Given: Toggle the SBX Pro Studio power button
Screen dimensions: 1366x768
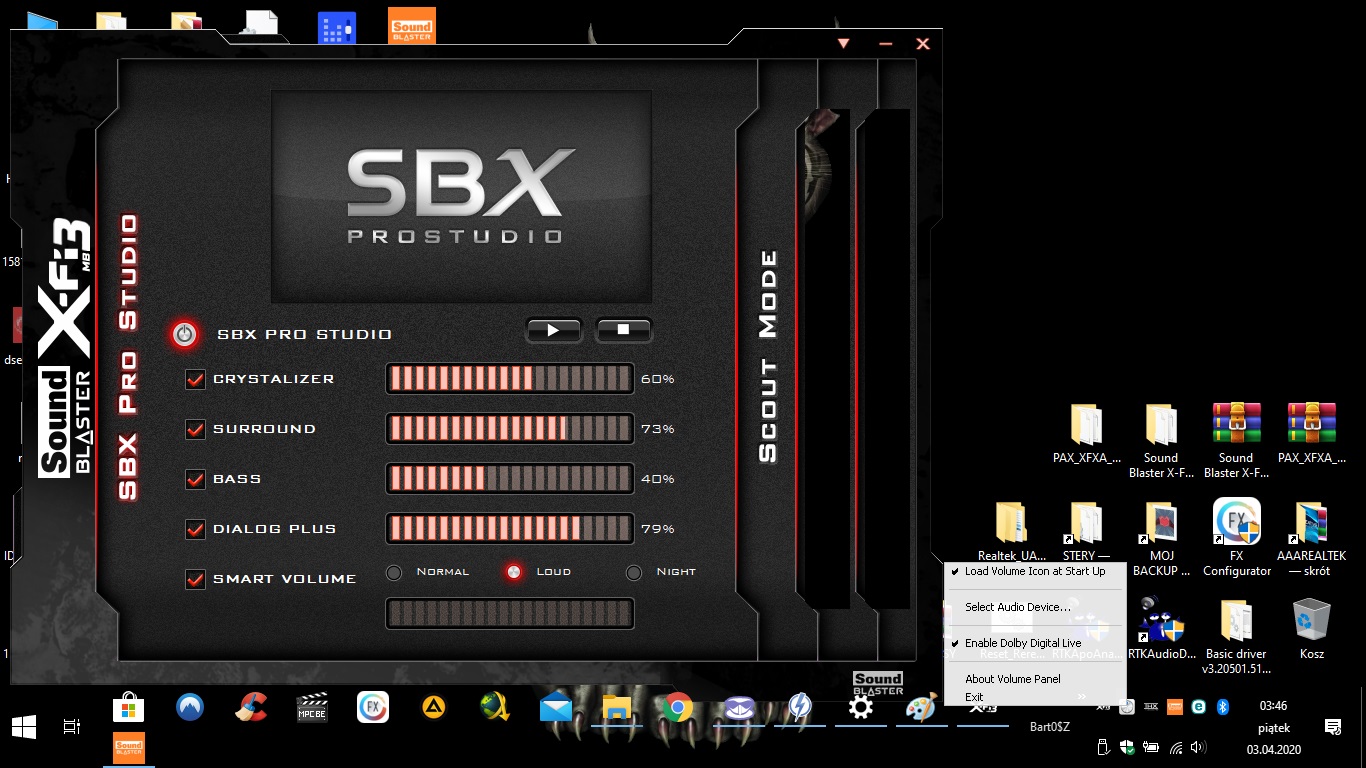Looking at the screenshot, I should tap(185, 334).
